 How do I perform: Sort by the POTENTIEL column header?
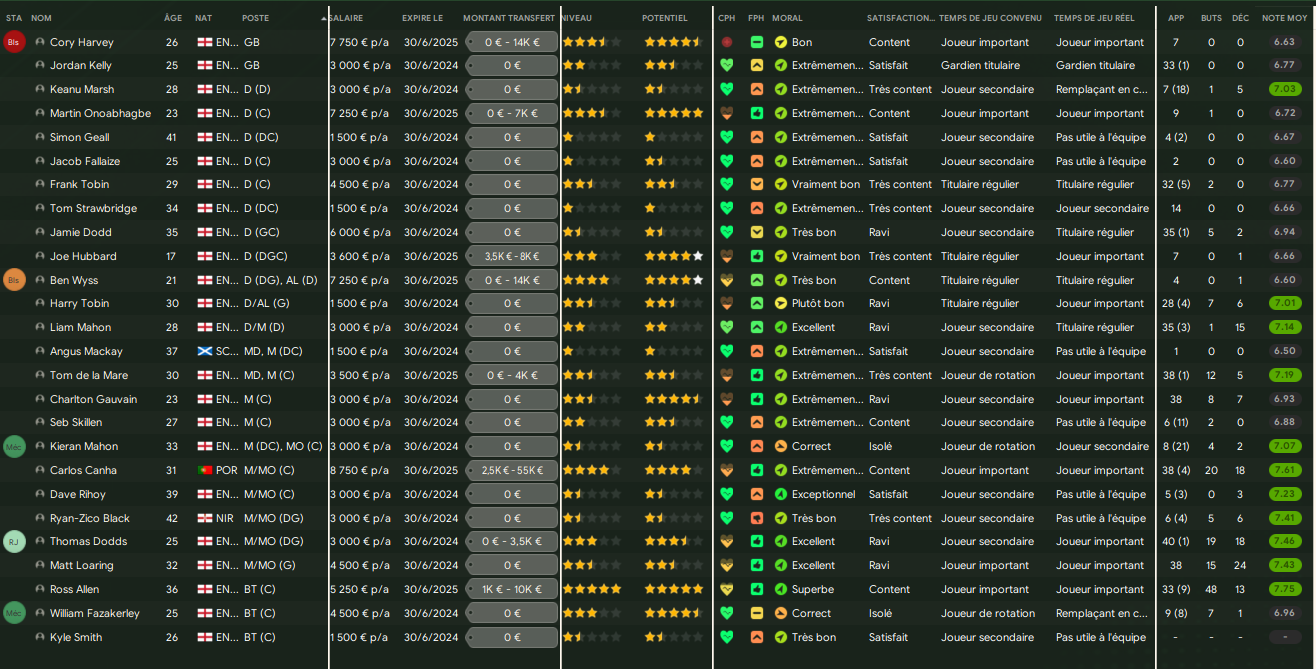(665, 18)
